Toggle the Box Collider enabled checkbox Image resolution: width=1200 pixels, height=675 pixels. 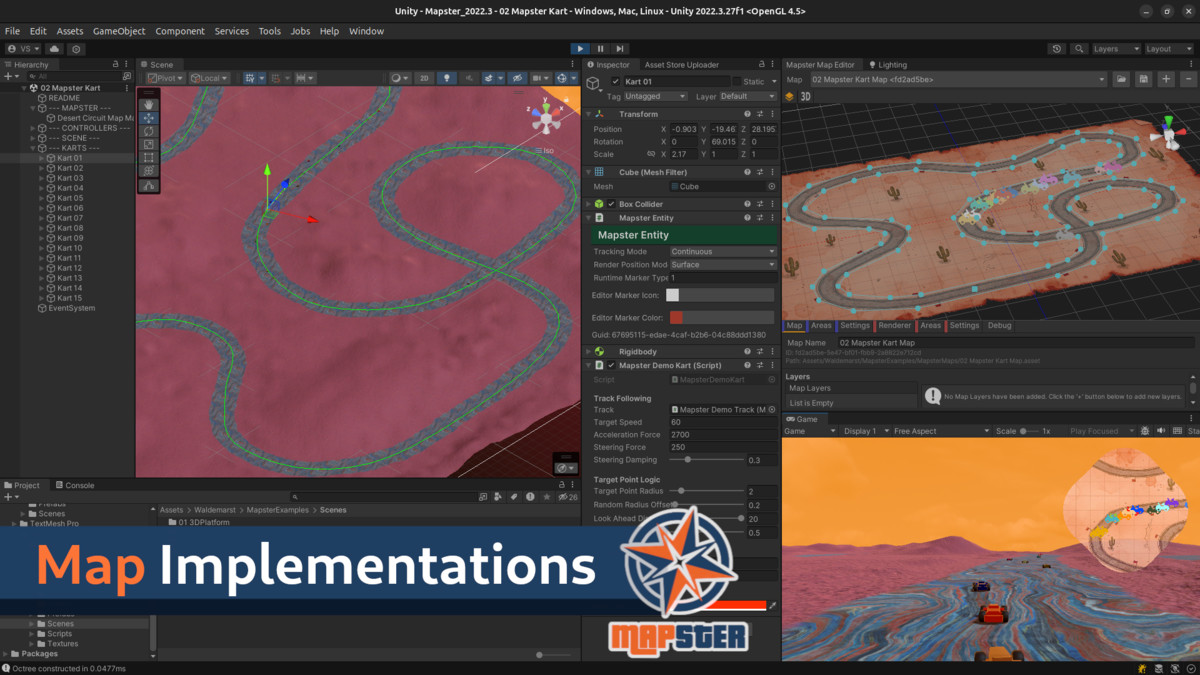(x=612, y=204)
